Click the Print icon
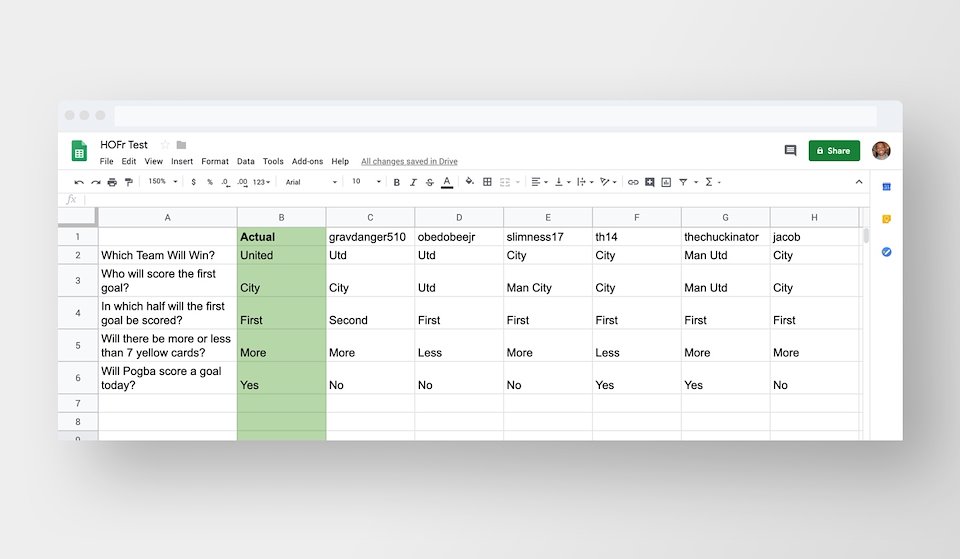This screenshot has width=960, height=559. 112,182
